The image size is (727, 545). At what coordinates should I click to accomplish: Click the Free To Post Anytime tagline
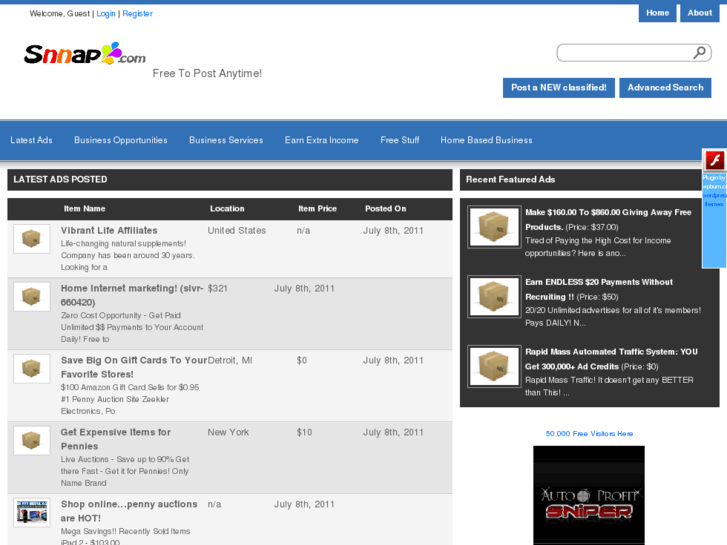(x=207, y=73)
